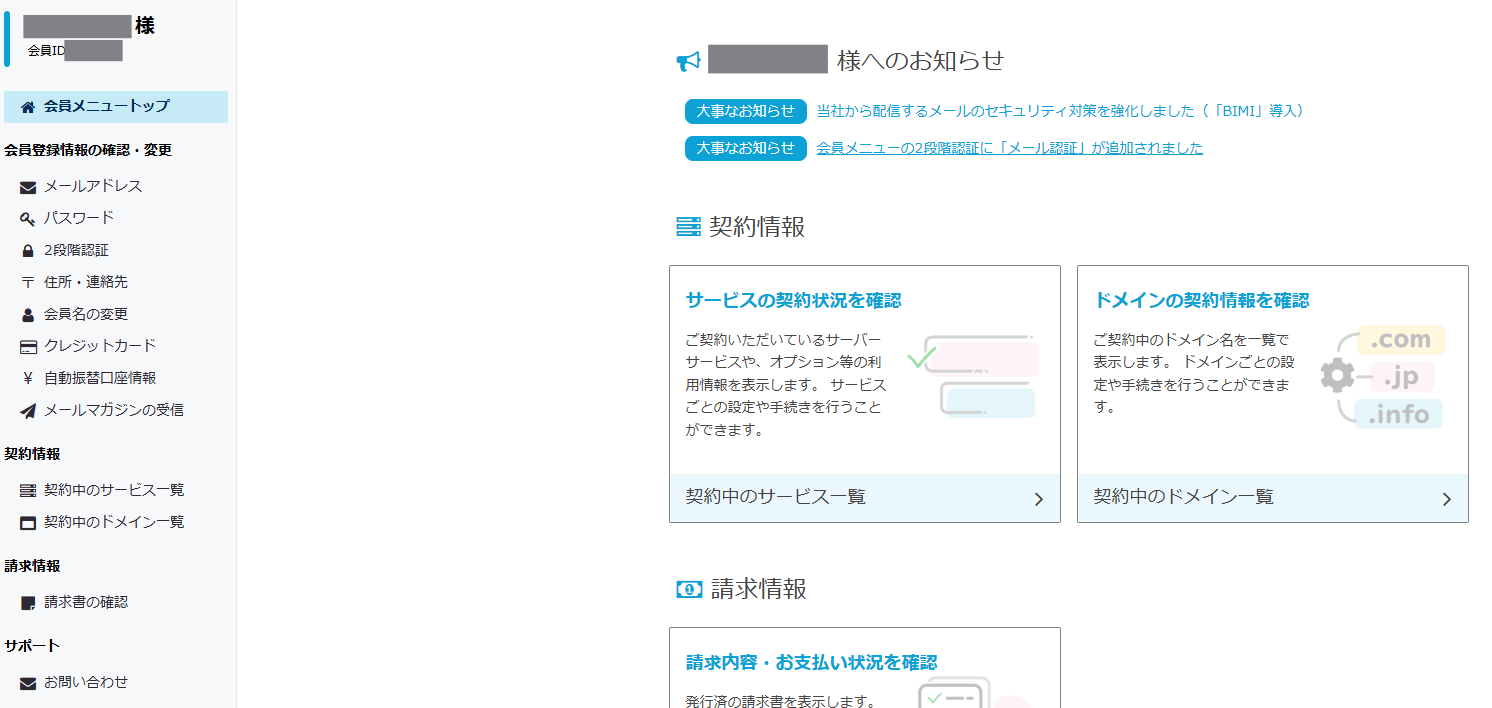Click the home icon beside 会員メニュートップ
The width and height of the screenshot is (1492, 708).
click(x=28, y=107)
